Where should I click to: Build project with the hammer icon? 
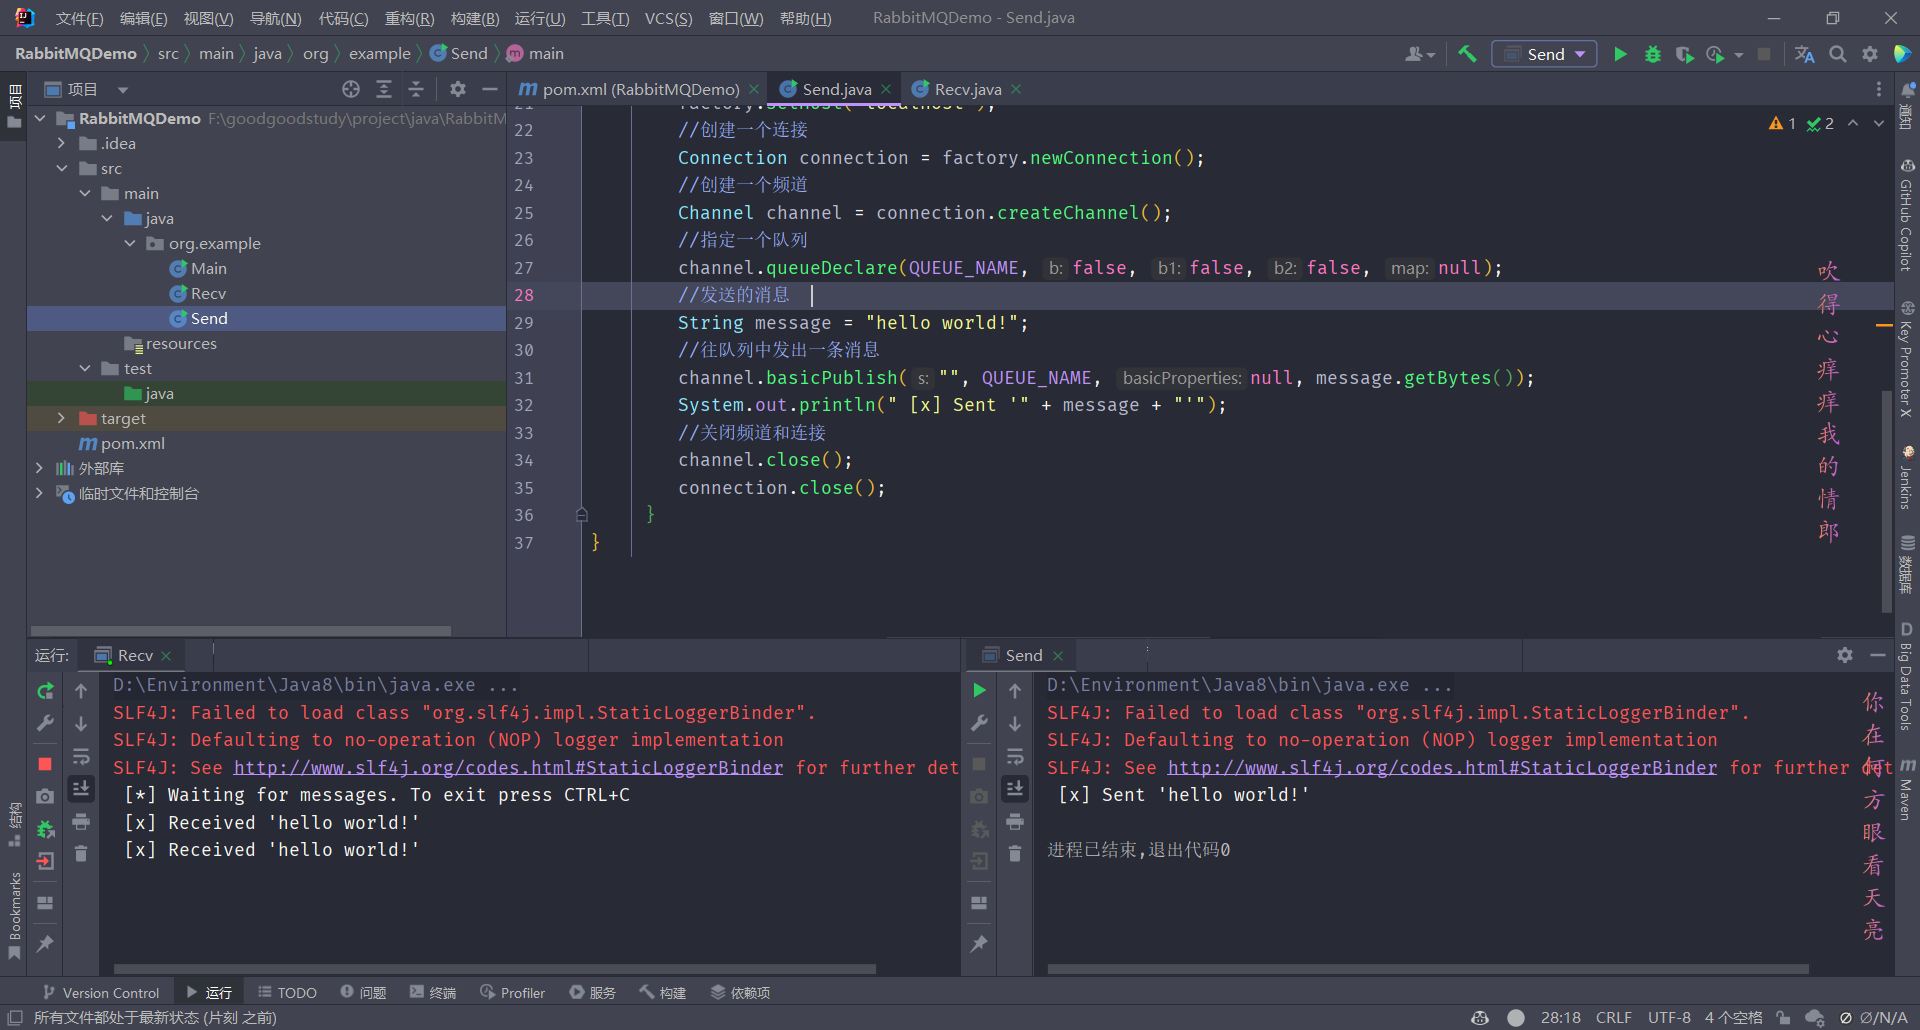point(1467,54)
